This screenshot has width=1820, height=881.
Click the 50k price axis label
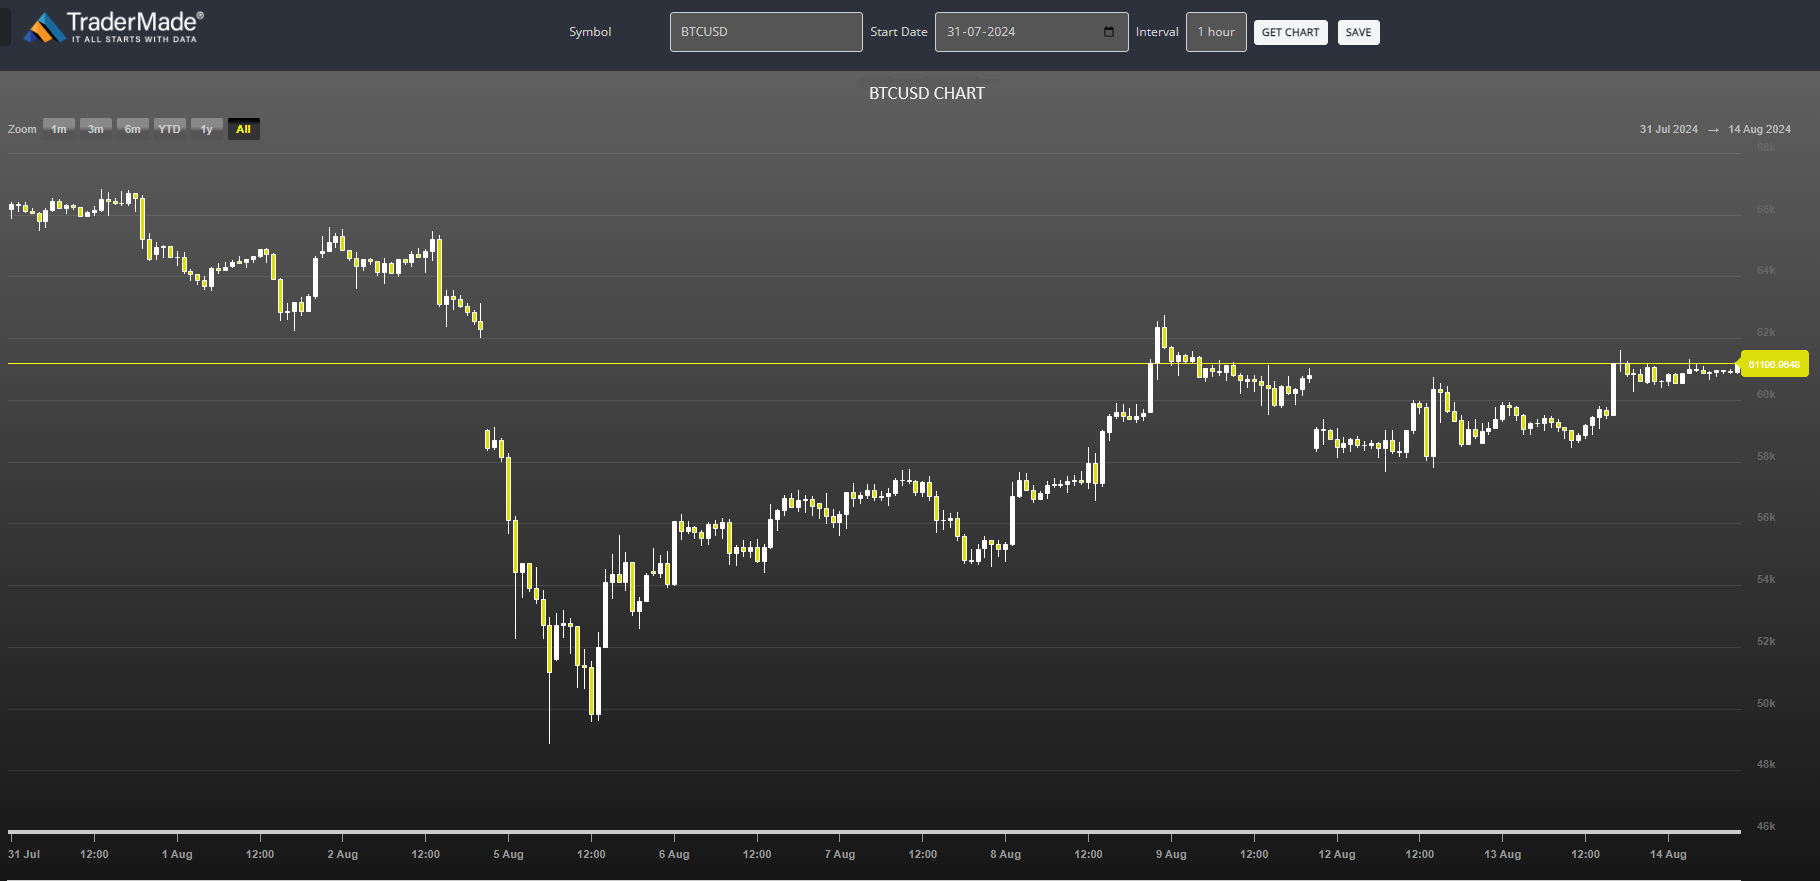1766,703
